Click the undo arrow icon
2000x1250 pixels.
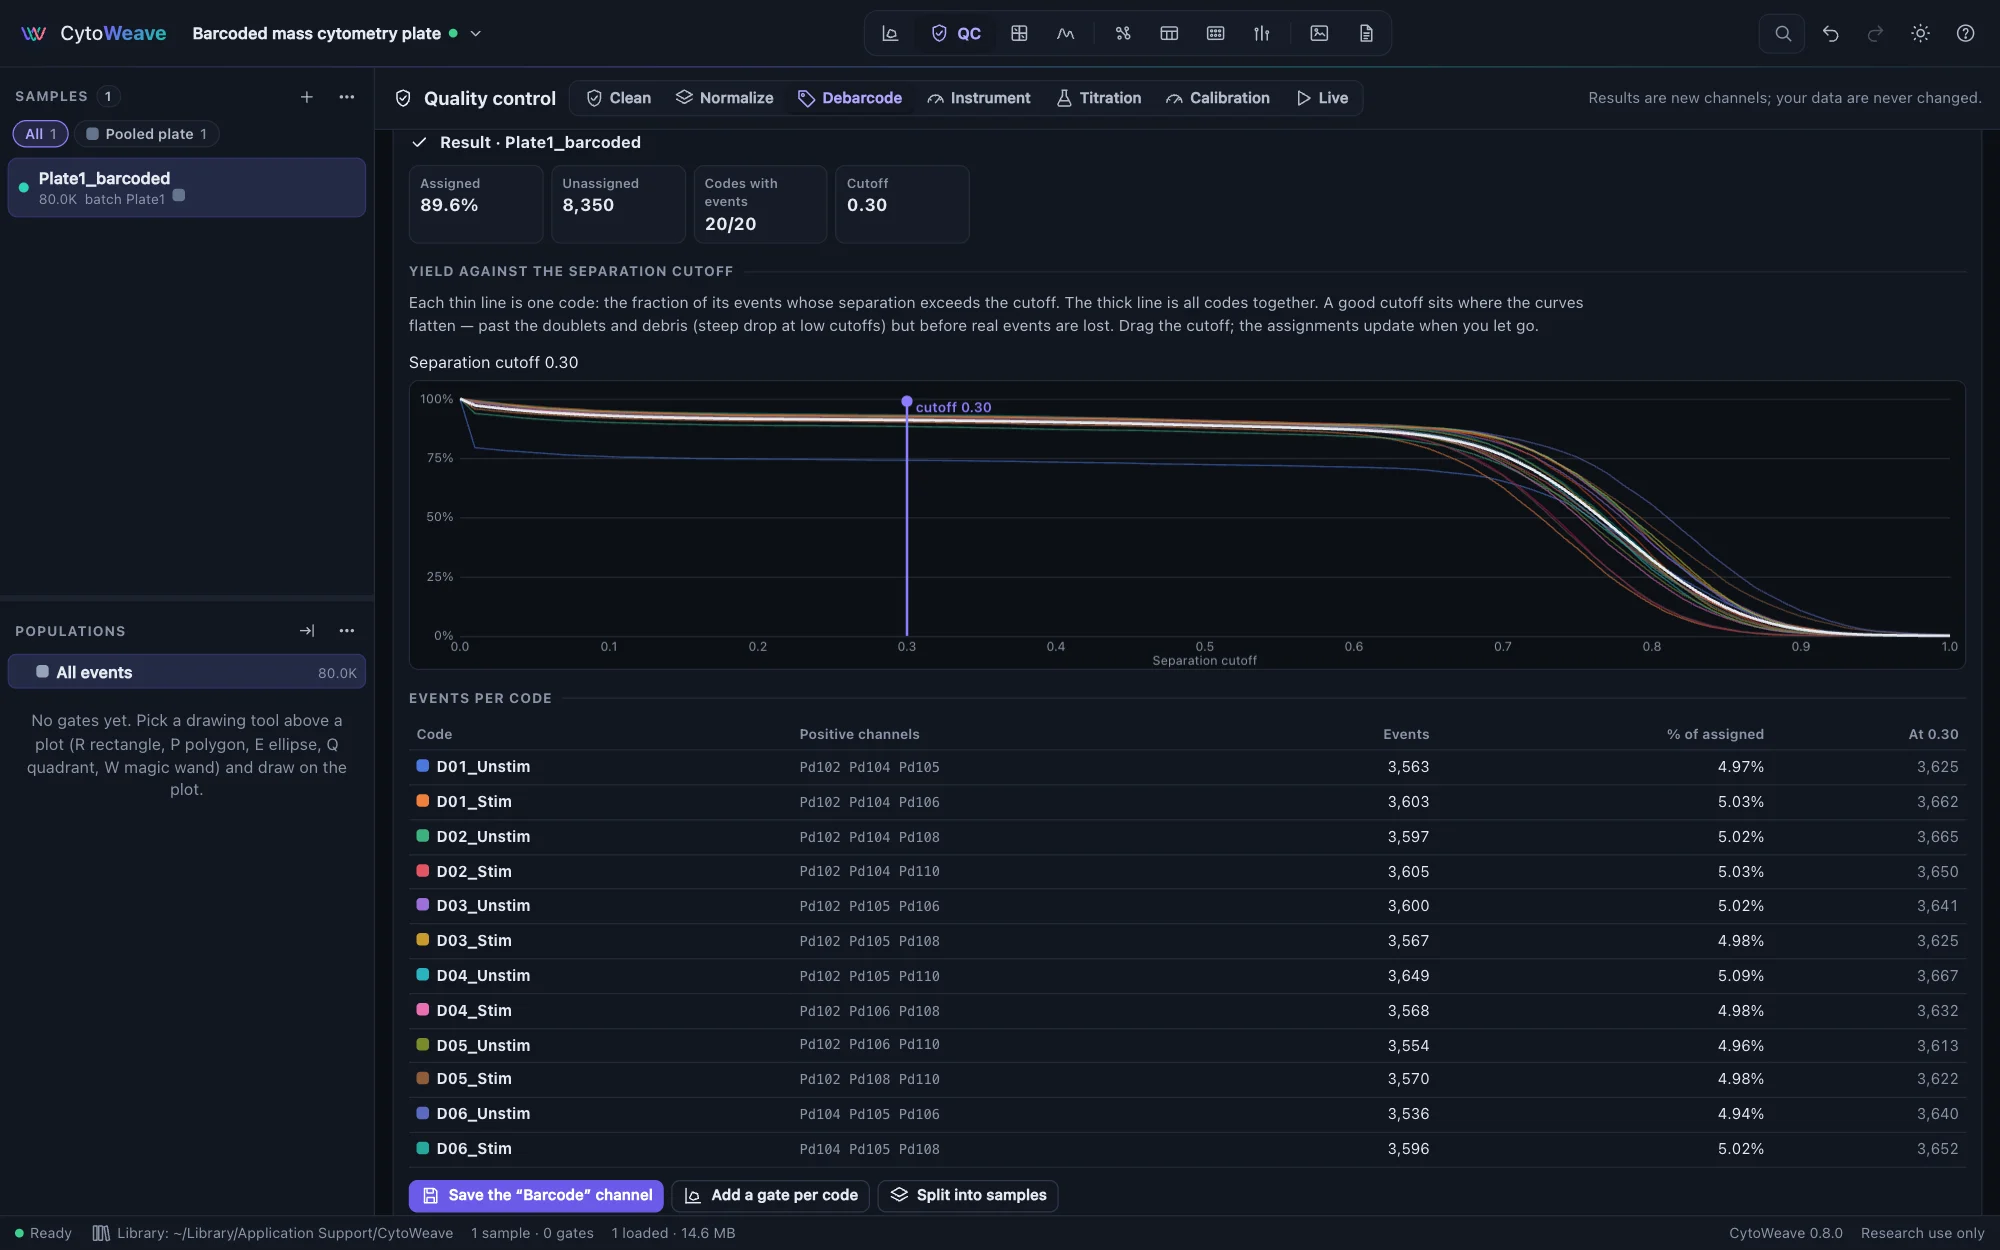(1830, 33)
